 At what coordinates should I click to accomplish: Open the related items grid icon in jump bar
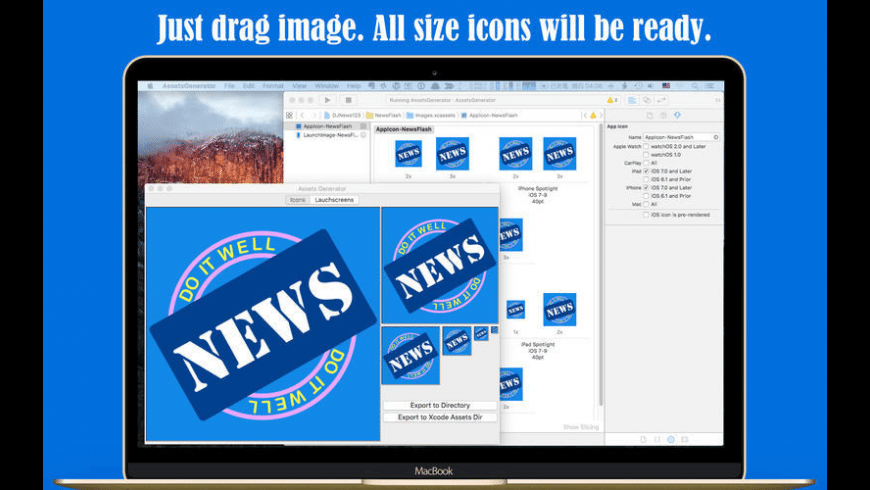coord(290,115)
